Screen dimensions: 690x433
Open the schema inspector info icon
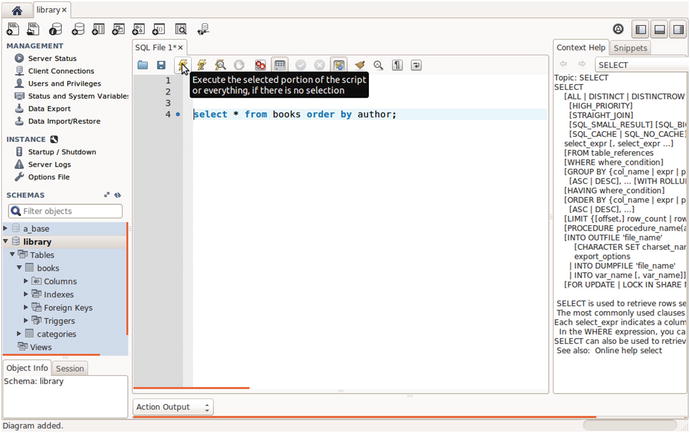pyautogui.click(x=55, y=29)
